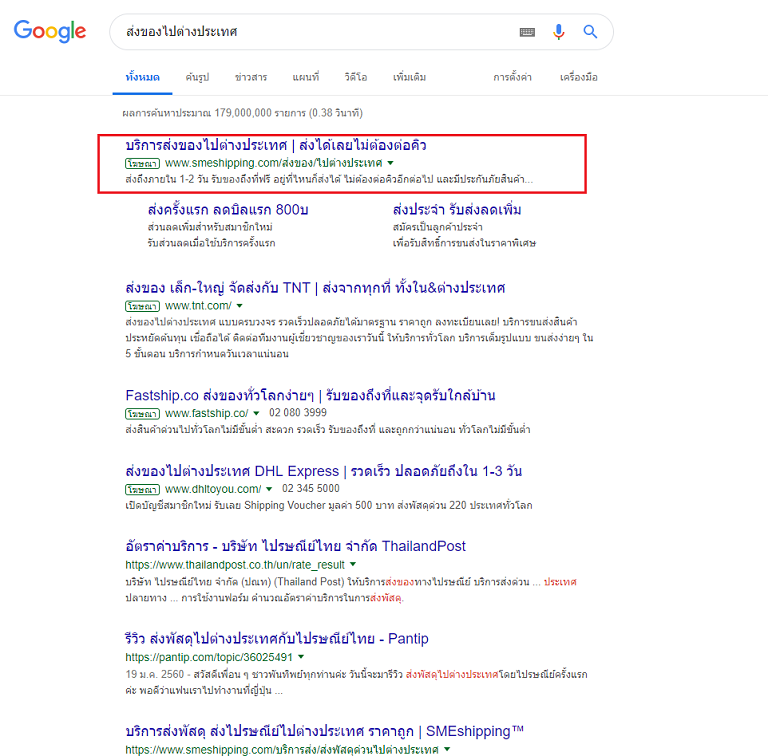The width and height of the screenshot is (768, 756).
Task: Expand dropdown arrow next to www.fastship.co/
Action: [256, 414]
